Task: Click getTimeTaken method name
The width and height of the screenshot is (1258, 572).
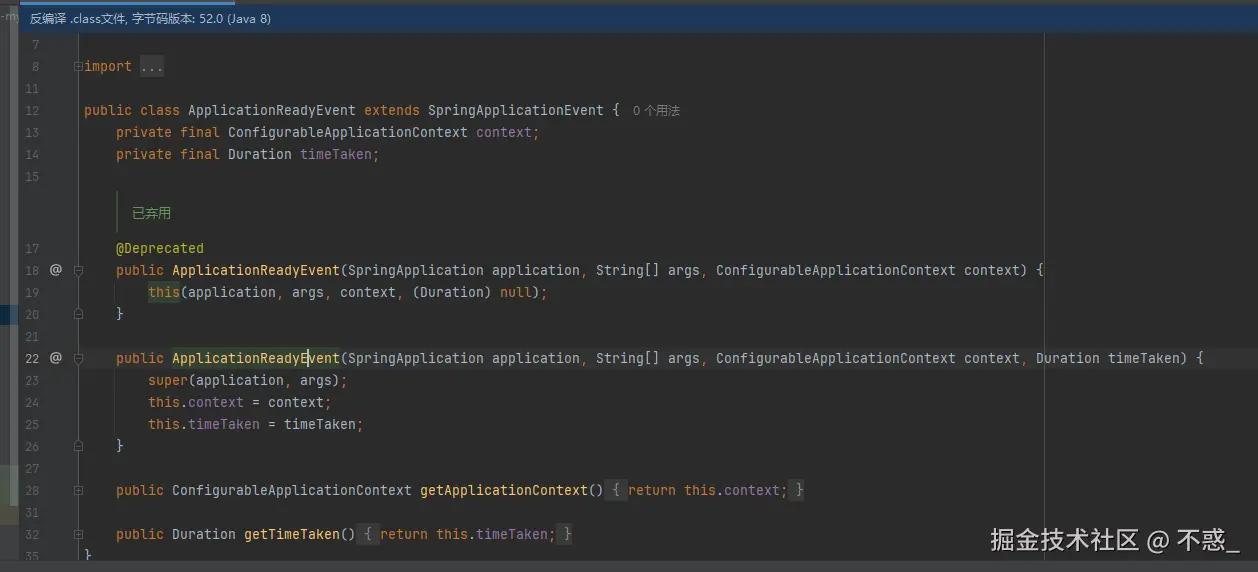Action: [x=292, y=534]
